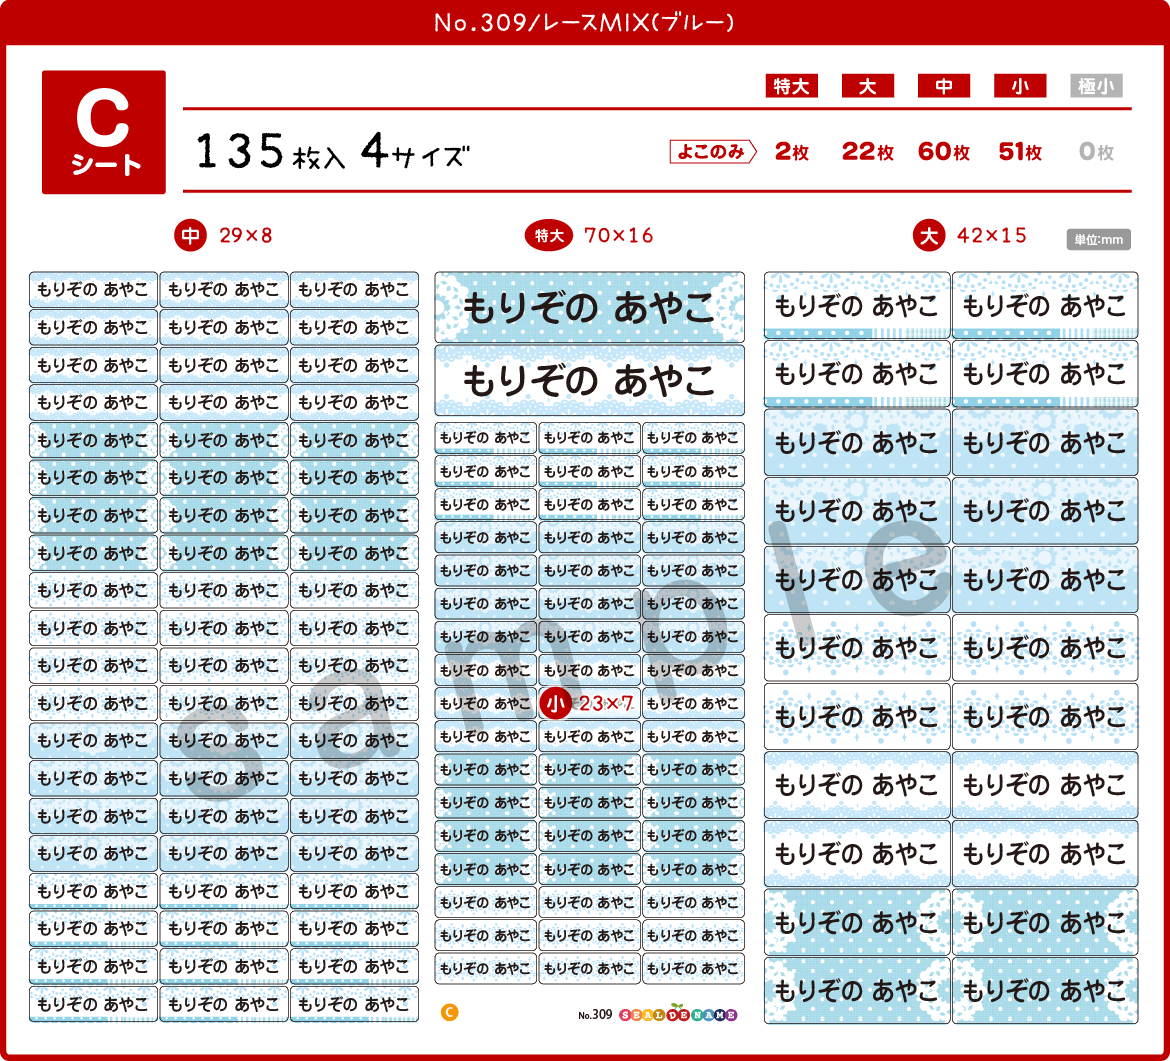1170x1061 pixels.
Task: Click the 特大 size badge above 2枚
Action: (x=792, y=86)
